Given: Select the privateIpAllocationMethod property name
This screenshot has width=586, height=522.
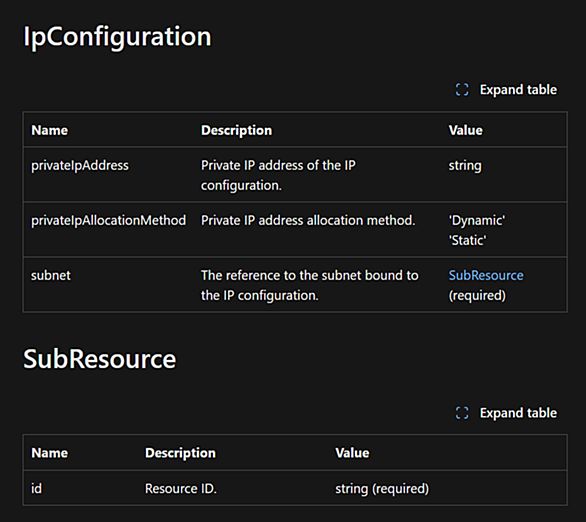Looking at the screenshot, I should (108, 220).
